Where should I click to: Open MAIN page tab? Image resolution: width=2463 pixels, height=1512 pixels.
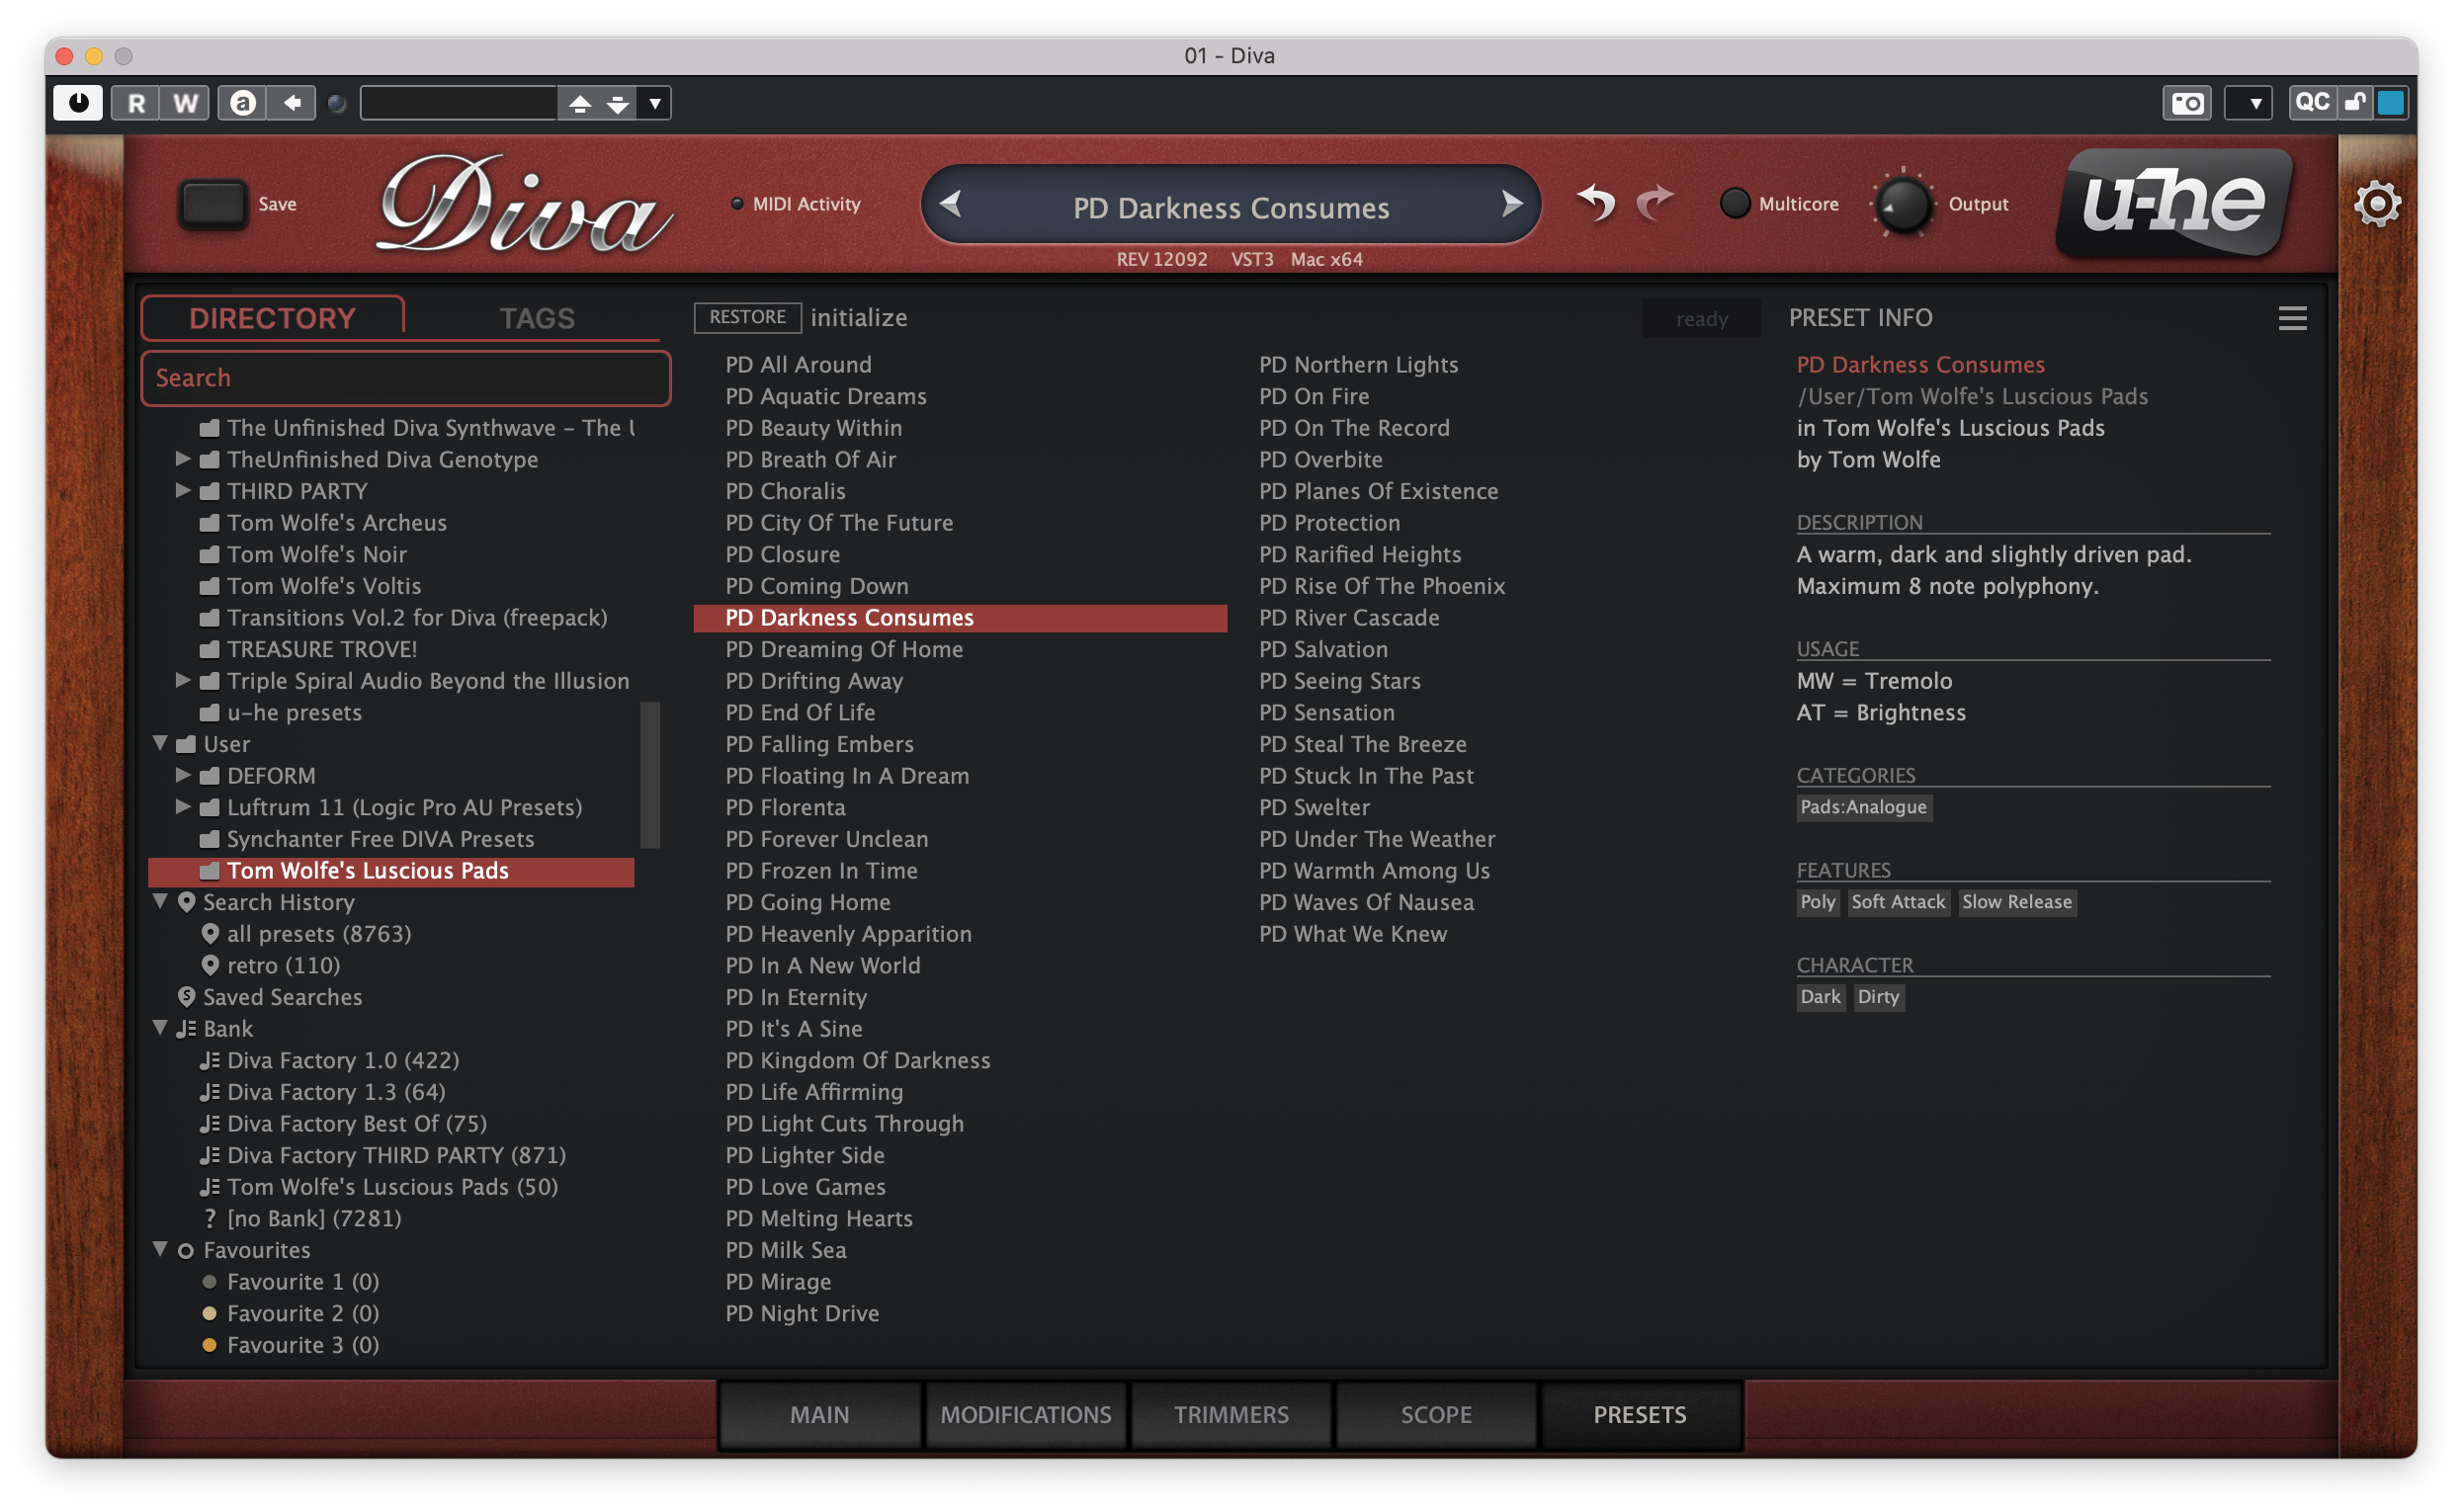(819, 1415)
